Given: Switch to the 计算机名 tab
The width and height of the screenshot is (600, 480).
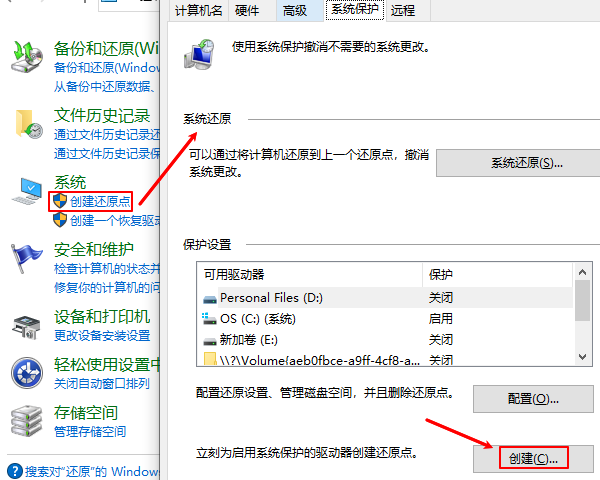Looking at the screenshot, I should pyautogui.click(x=200, y=11).
